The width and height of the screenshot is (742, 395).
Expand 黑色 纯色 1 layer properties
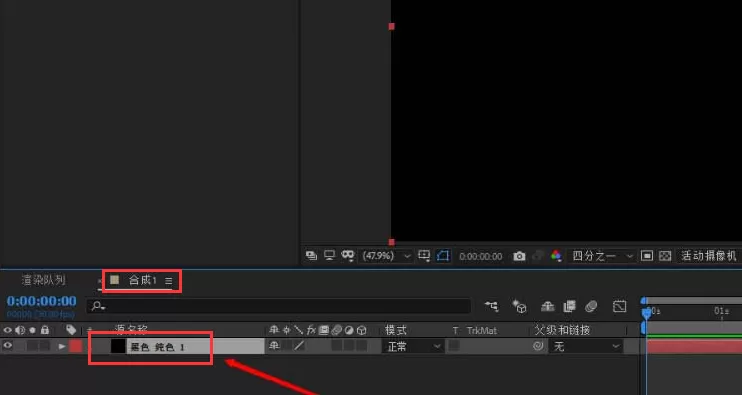(62, 347)
